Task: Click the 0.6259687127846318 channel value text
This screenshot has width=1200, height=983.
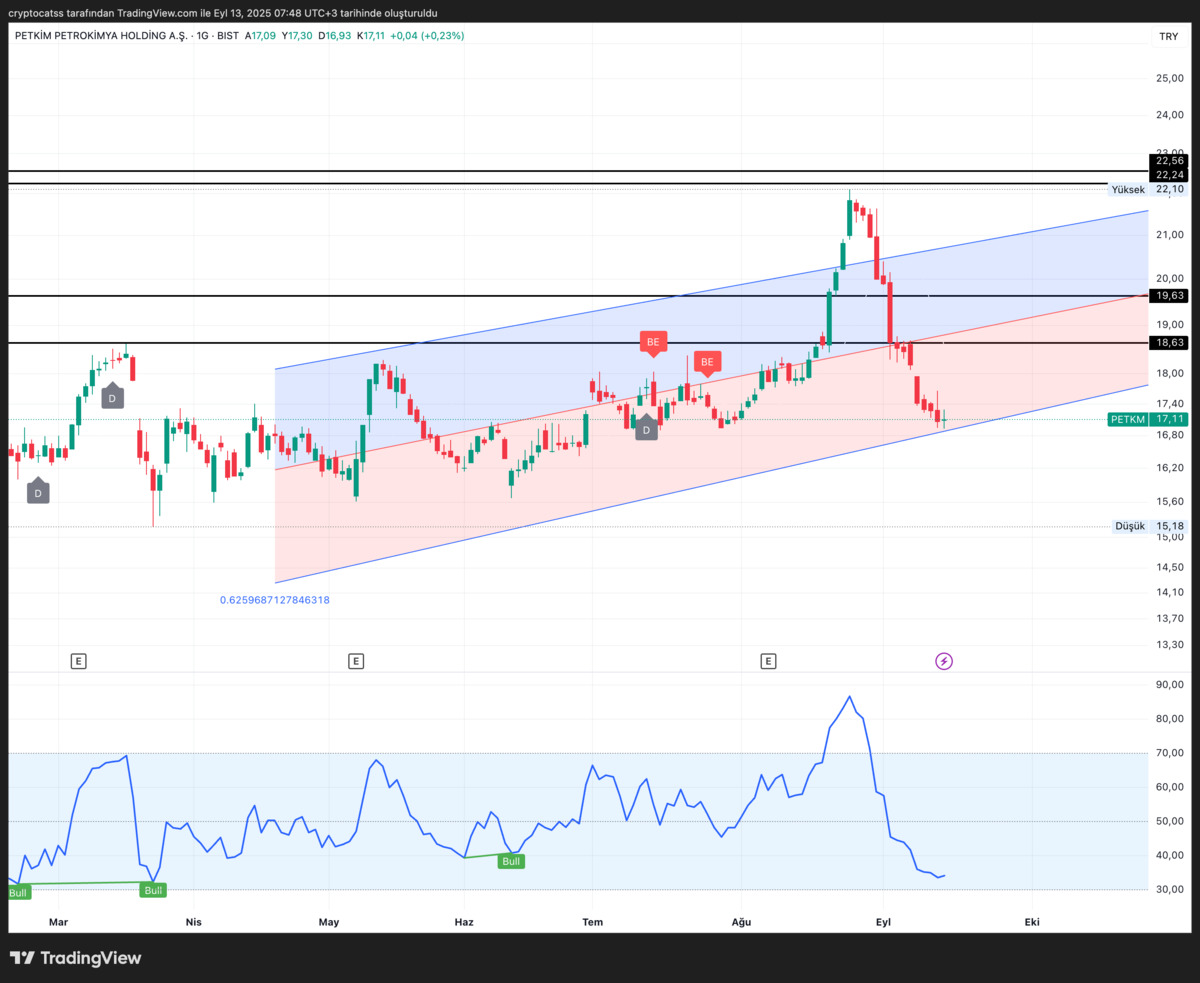Action: [275, 600]
